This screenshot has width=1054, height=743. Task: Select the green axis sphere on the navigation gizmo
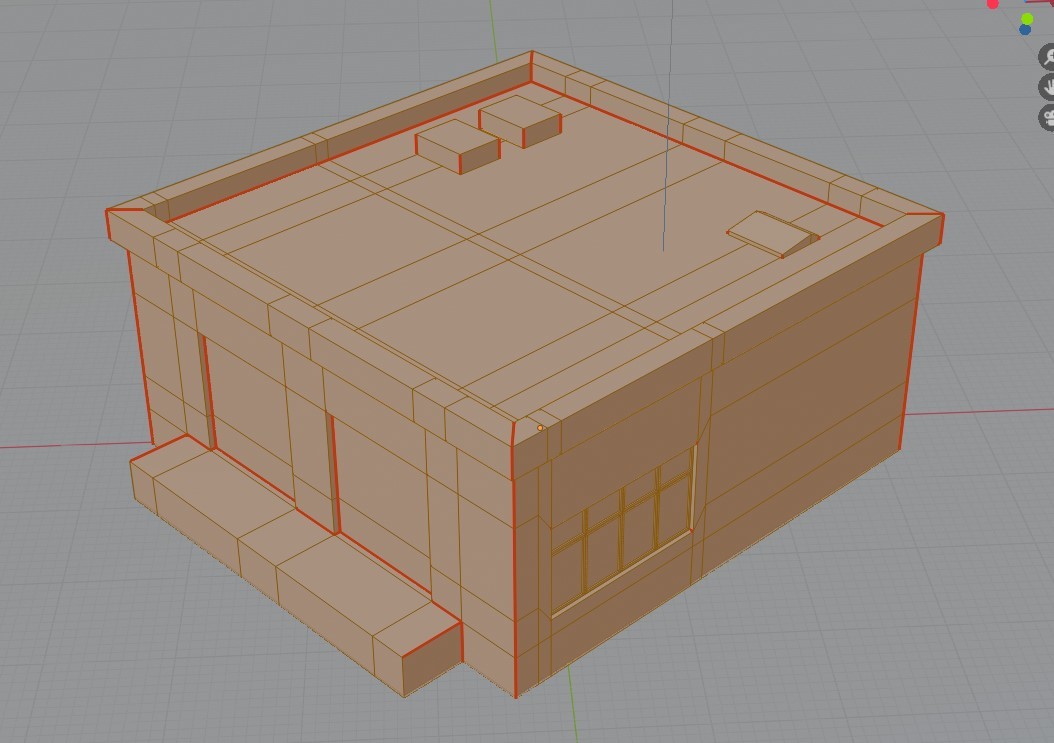1026,18
